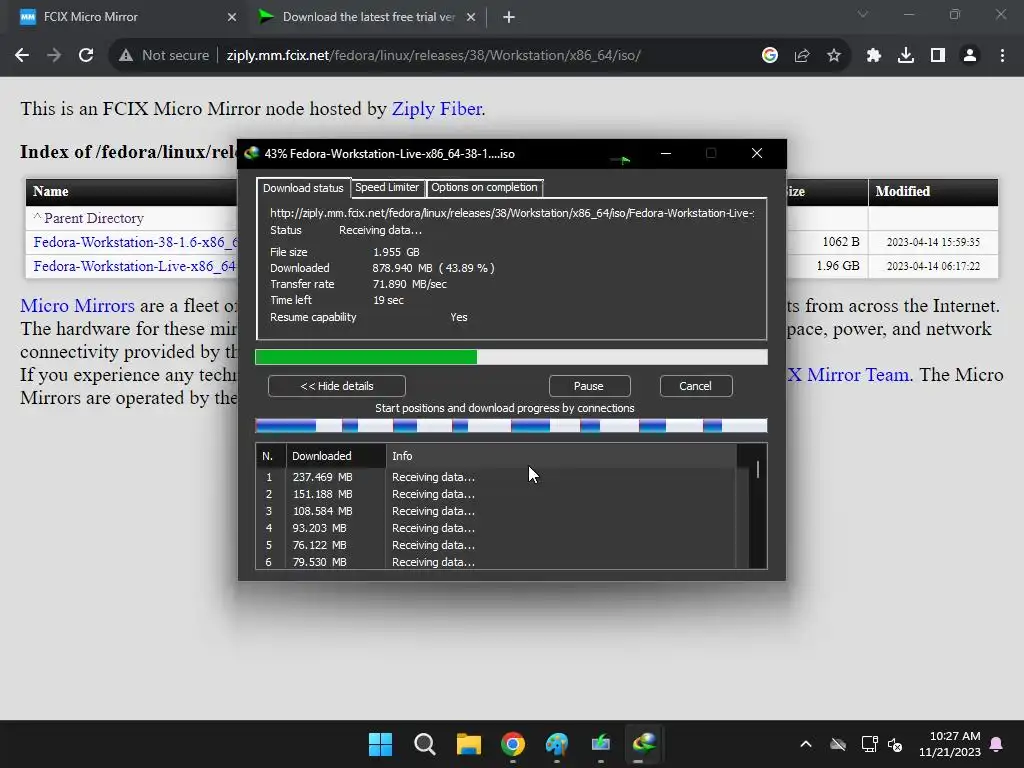Cancel the Fedora ISO download
The height and width of the screenshot is (768, 1024).
696,386
